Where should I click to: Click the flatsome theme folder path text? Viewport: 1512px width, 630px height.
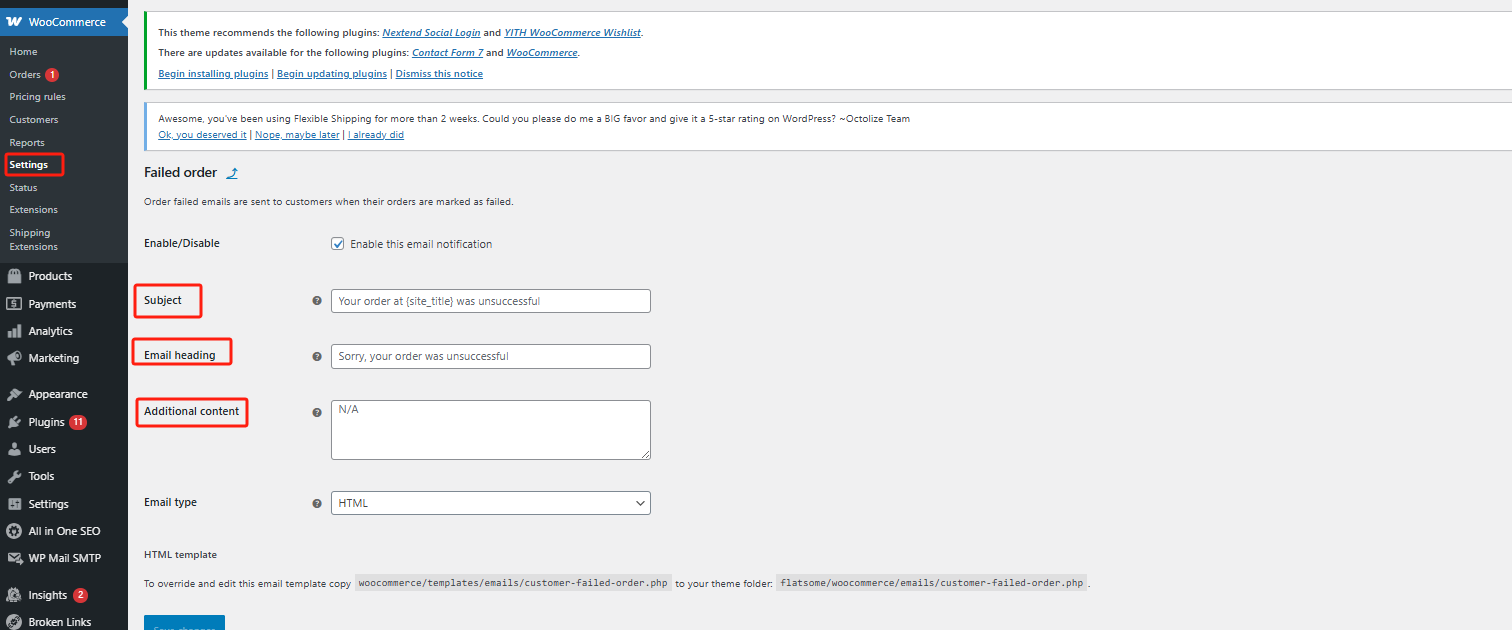click(932, 583)
